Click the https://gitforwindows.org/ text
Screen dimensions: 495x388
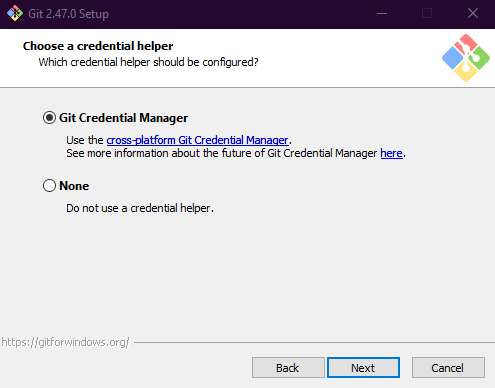click(65, 342)
